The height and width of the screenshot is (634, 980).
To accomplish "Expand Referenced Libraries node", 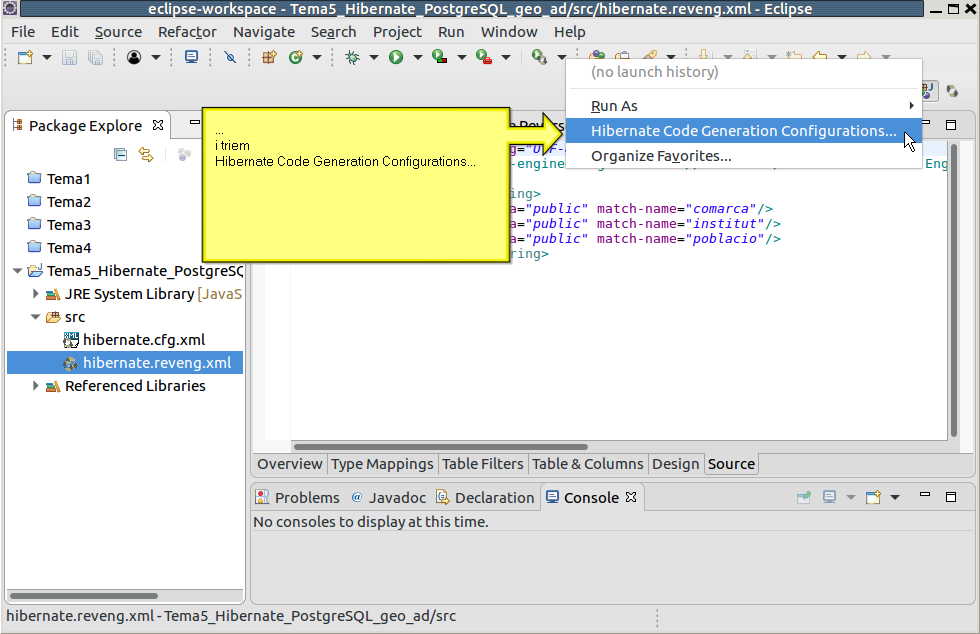I will [x=36, y=385].
